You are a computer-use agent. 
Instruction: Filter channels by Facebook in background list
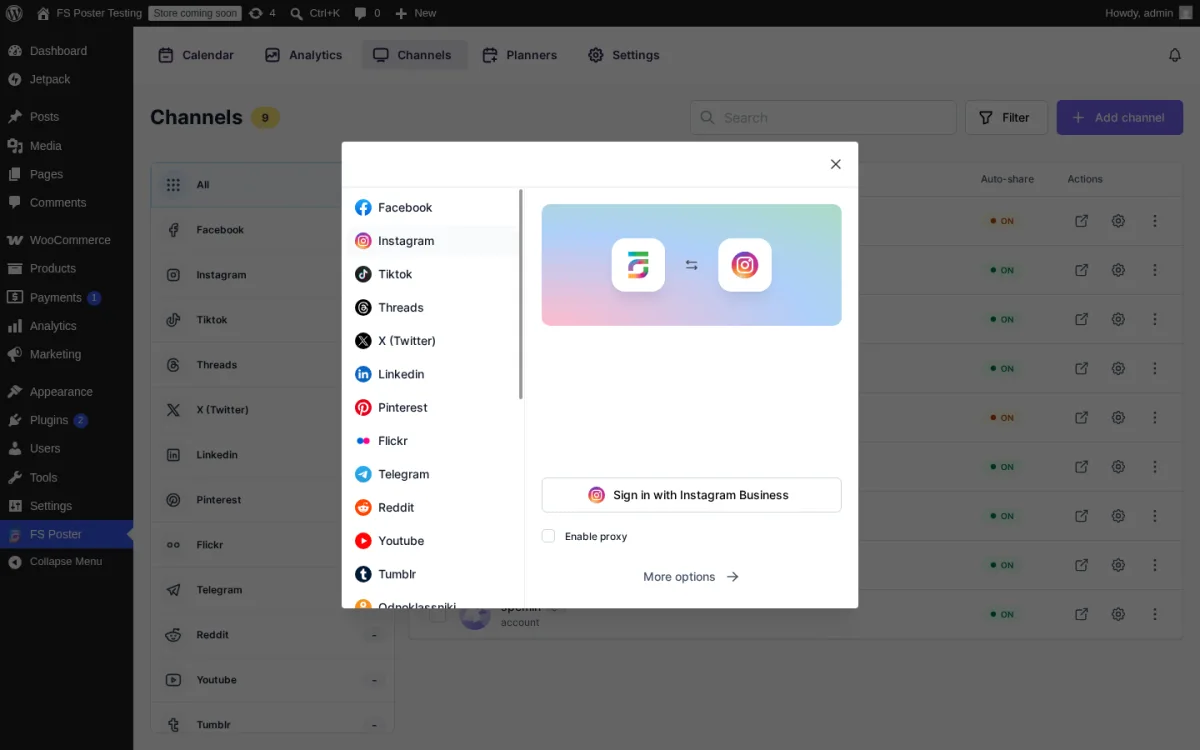(272, 230)
